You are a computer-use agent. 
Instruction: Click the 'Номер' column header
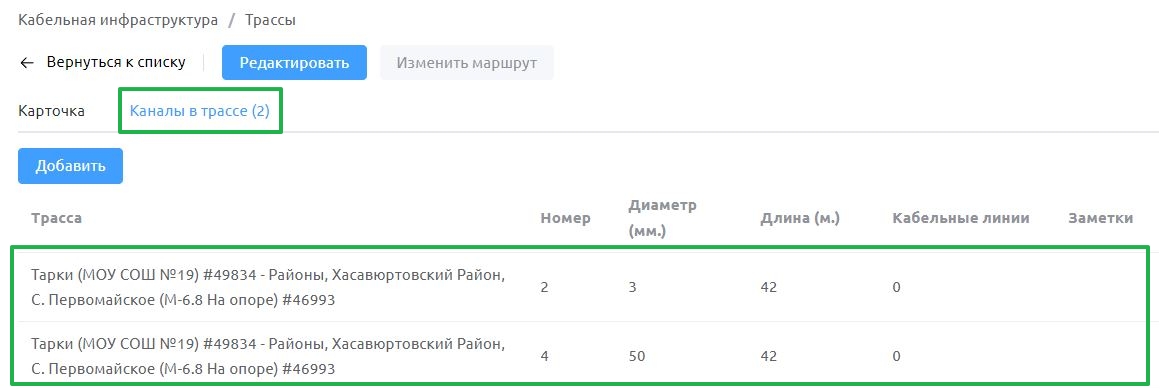coord(566,218)
